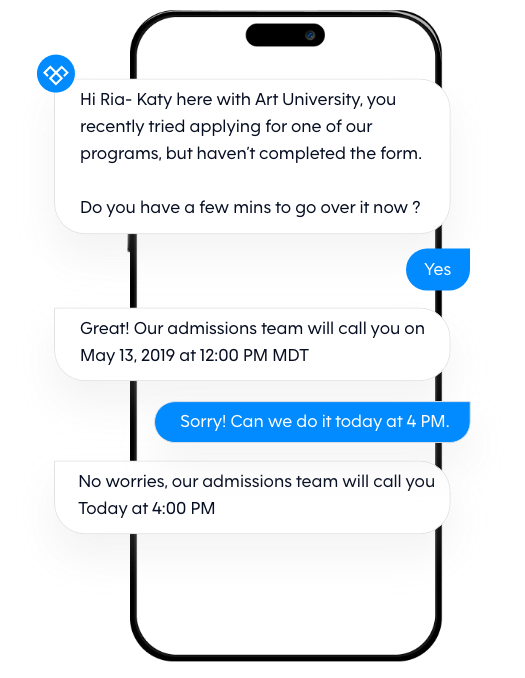Click the "Great! Our admissions team" message
The height and width of the screenshot is (678, 525).
tap(252, 344)
